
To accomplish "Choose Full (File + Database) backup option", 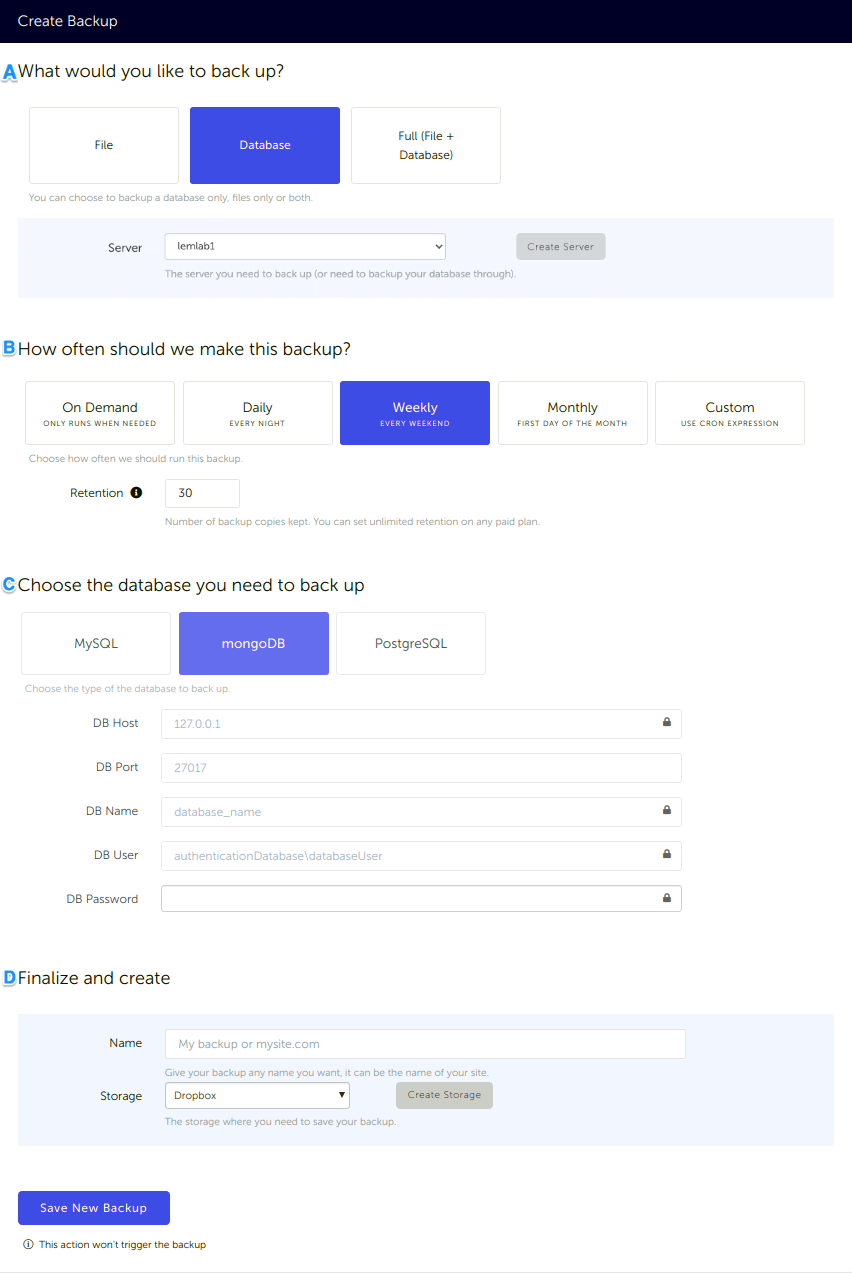I will click(426, 145).
